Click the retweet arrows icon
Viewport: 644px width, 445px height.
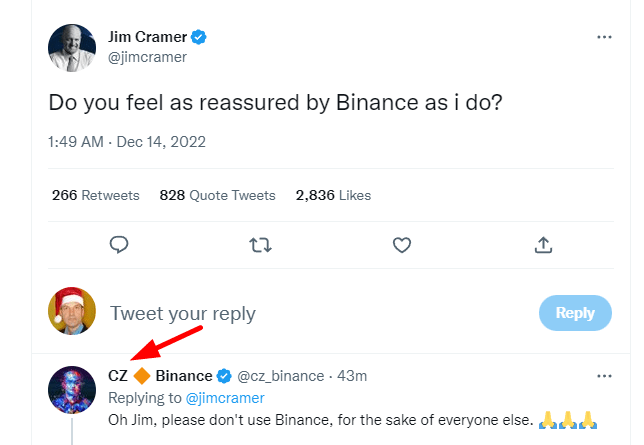[x=260, y=244]
